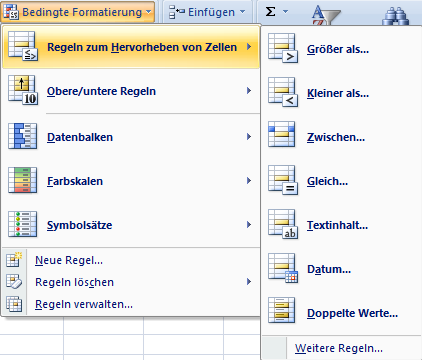Click the Gleich equals icon

283,180
